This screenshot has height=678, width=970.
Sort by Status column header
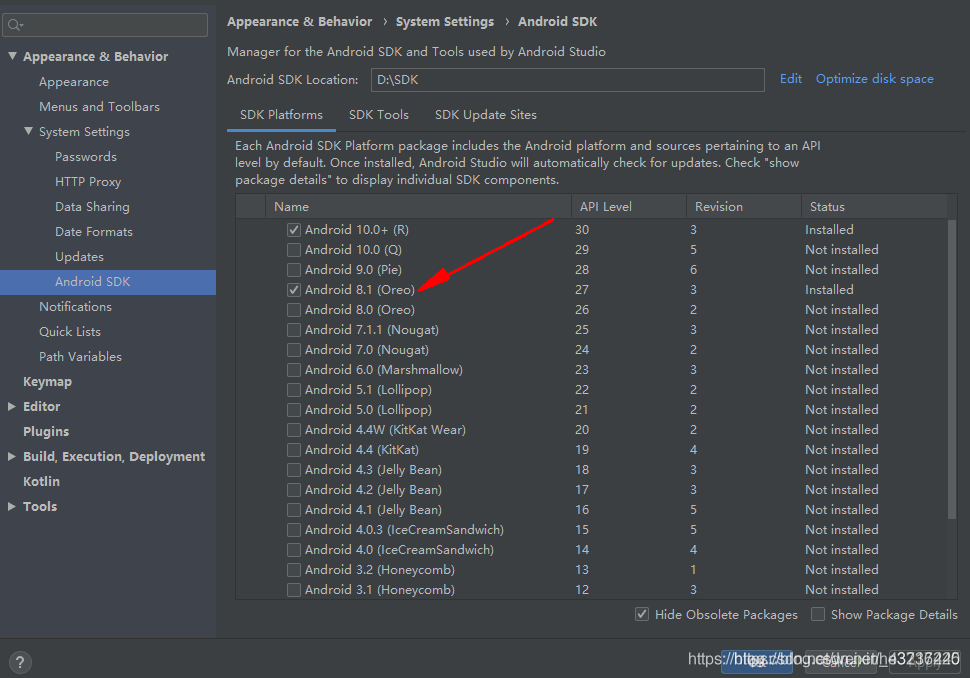[x=874, y=207]
